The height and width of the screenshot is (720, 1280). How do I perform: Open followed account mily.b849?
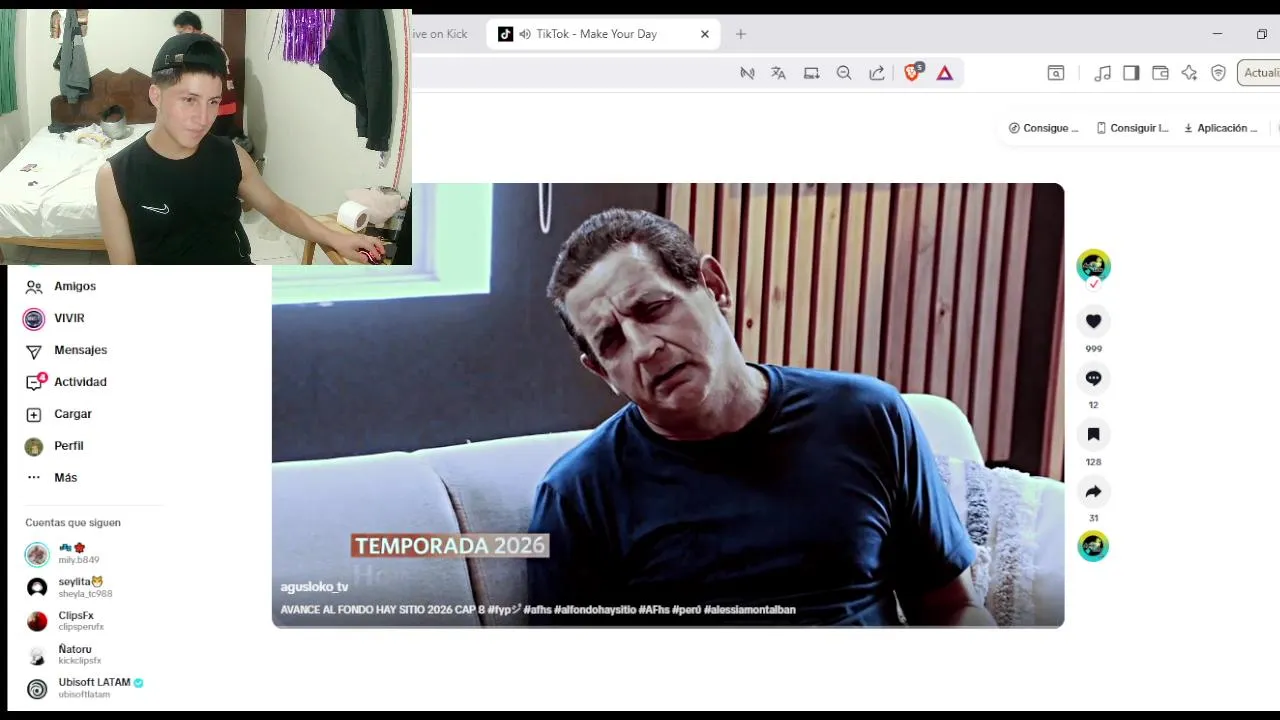coord(78,554)
